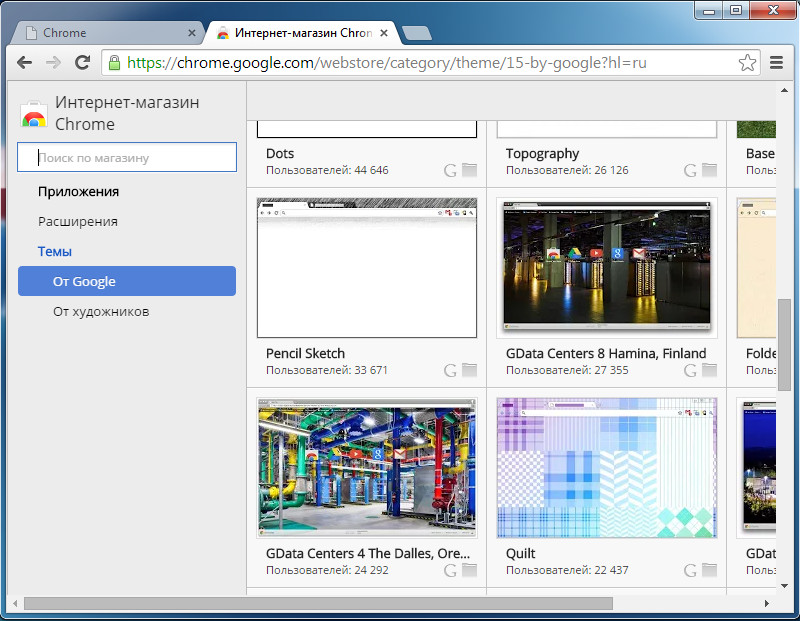The width and height of the screenshot is (800, 621).
Task: Minimize the Chrome window
Action: (709, 10)
